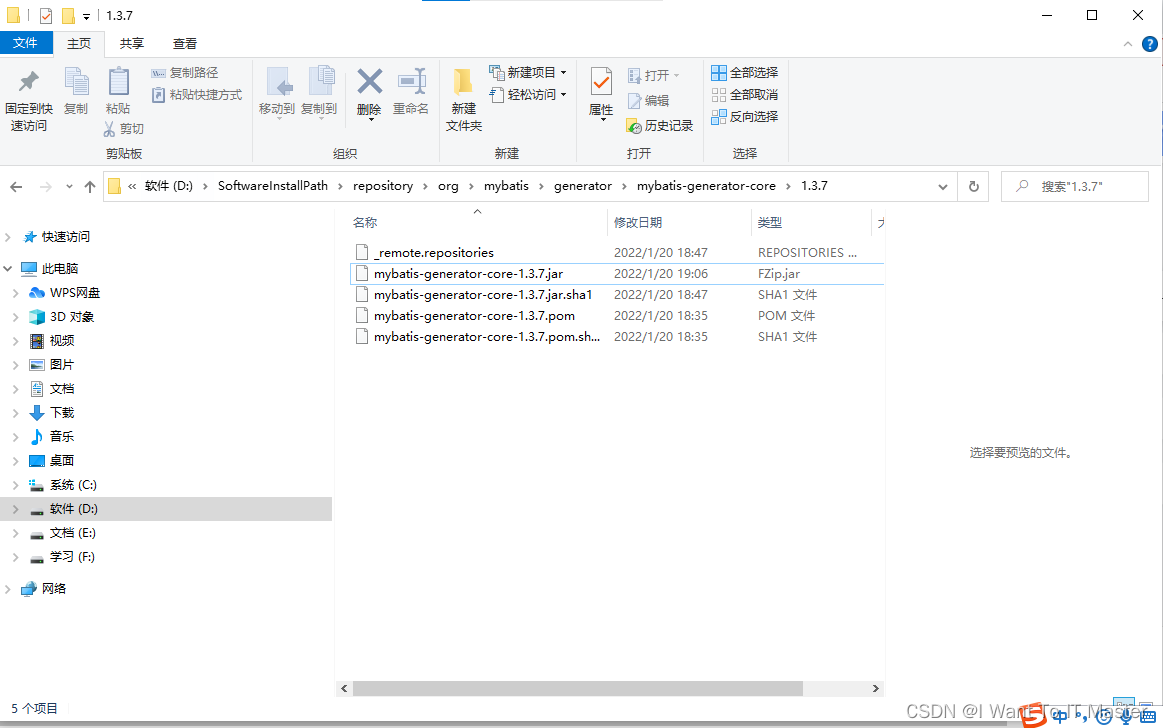Select mybatis-generator-core-1.3.7.jar file
This screenshot has height=728, width=1163.
[x=616, y=274]
